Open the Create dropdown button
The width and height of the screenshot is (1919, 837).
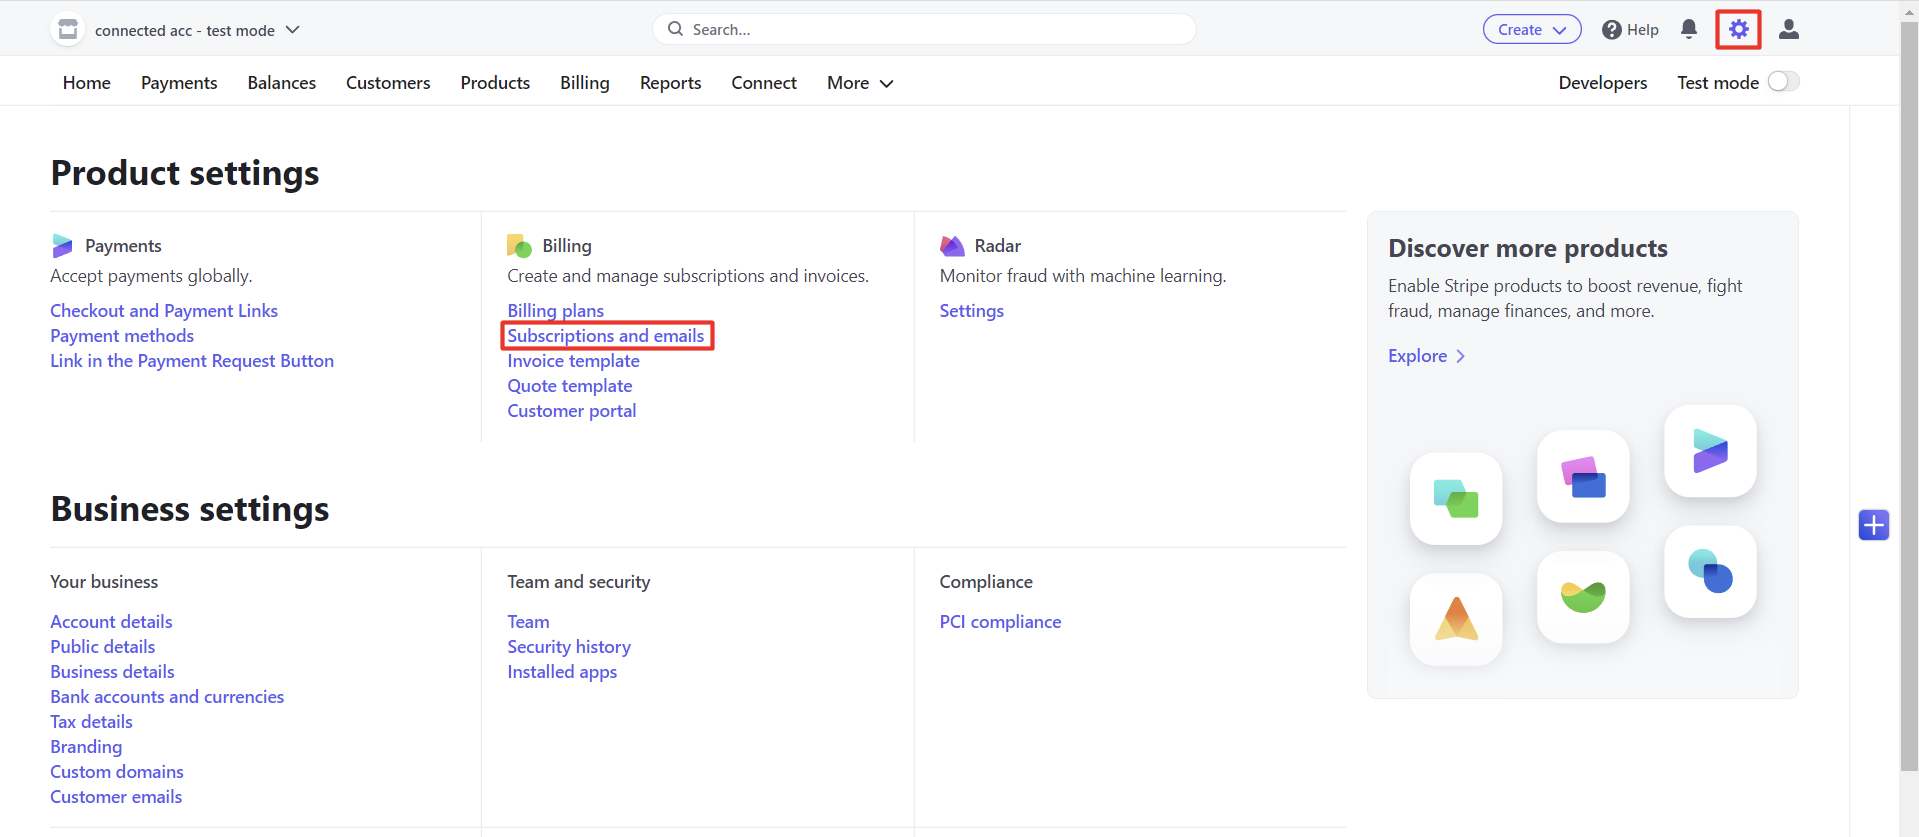coord(1532,29)
